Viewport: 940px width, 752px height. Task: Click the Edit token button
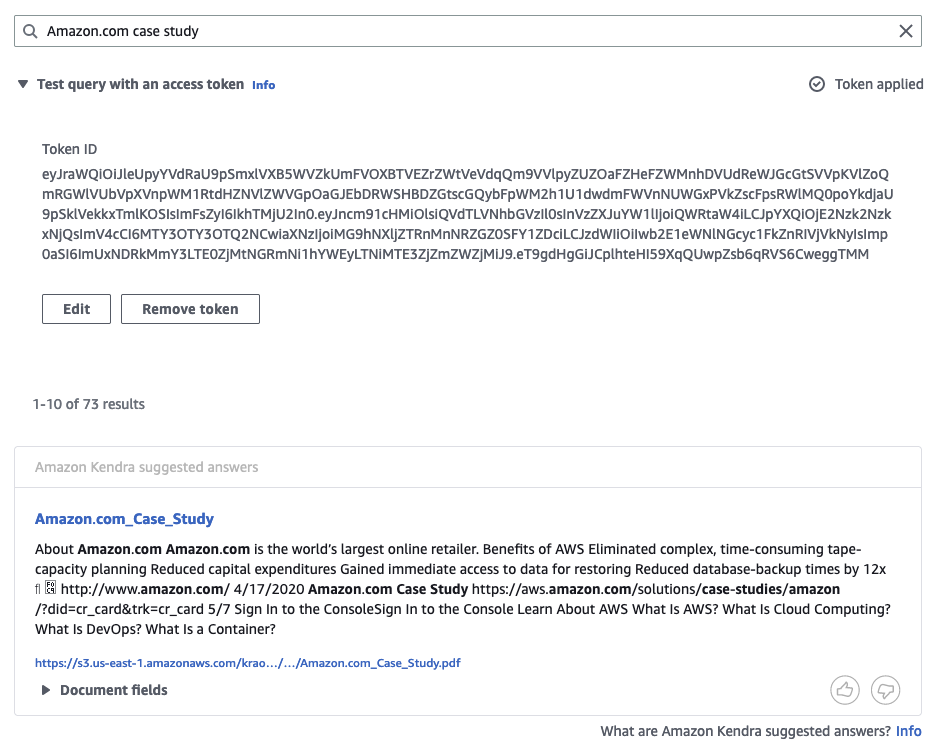tap(76, 309)
